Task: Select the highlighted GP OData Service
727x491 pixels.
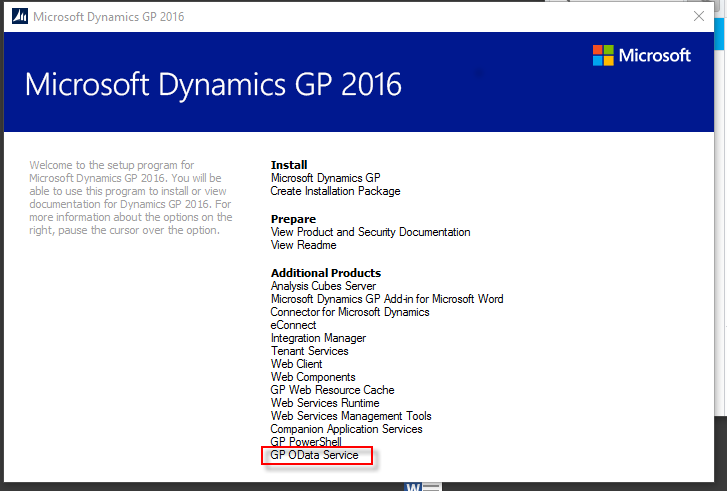Action: [x=314, y=455]
